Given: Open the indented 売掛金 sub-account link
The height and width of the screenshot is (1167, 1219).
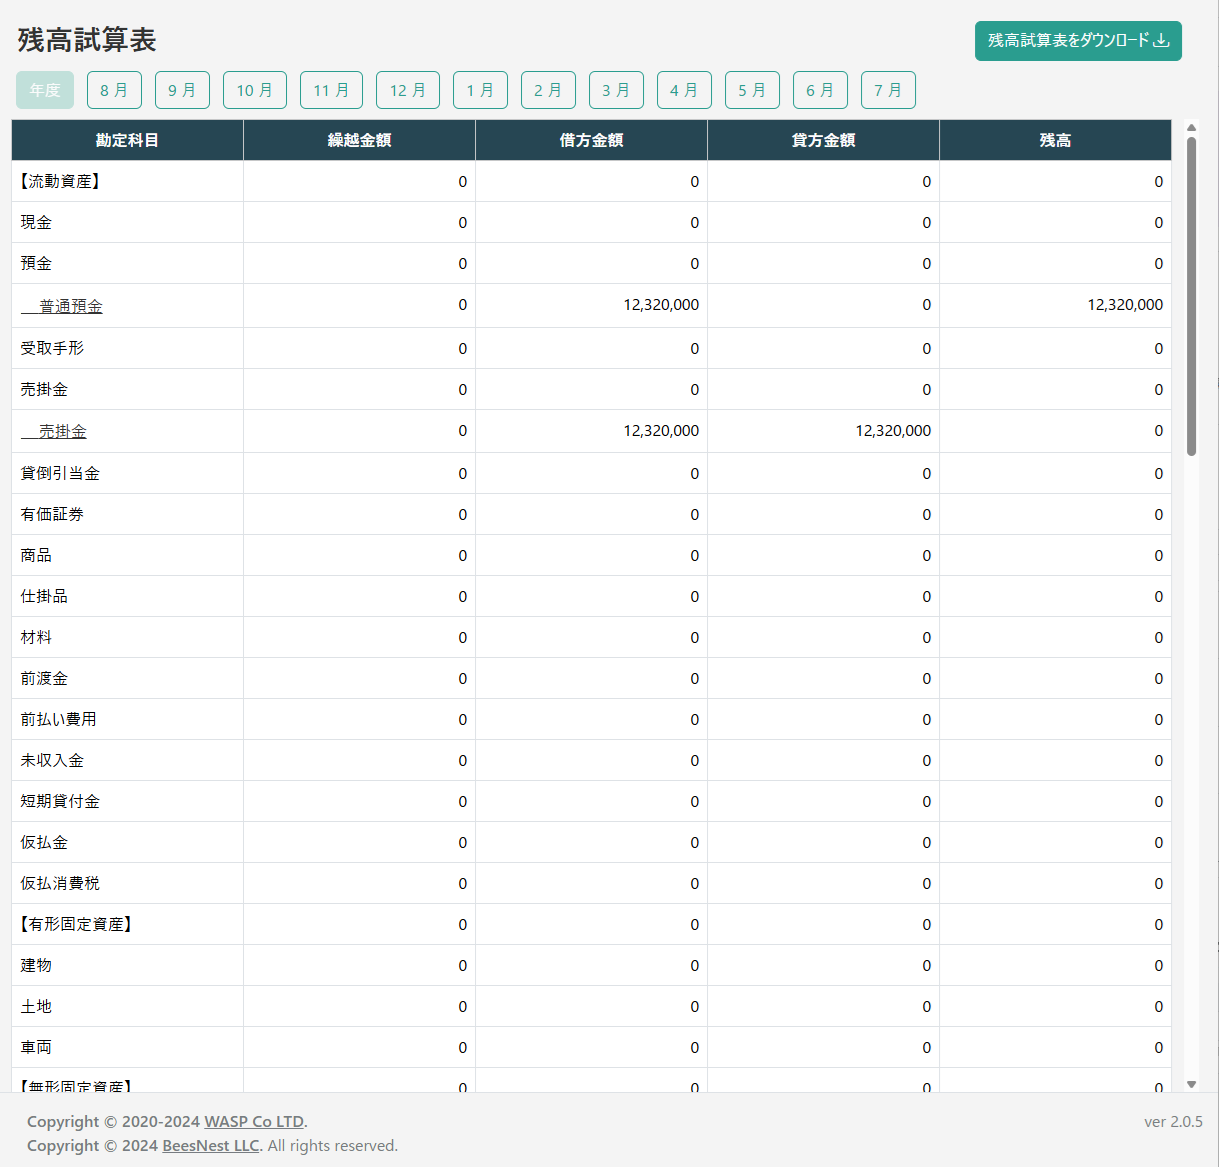Looking at the screenshot, I should tap(54, 431).
